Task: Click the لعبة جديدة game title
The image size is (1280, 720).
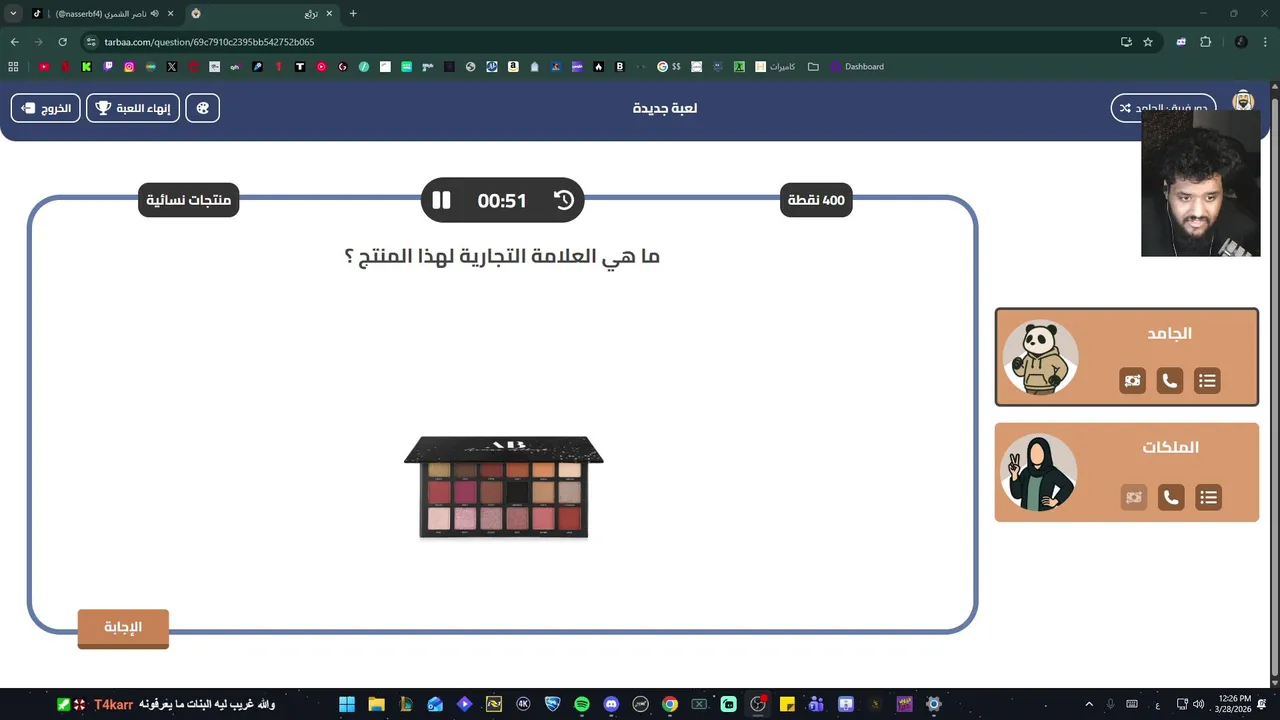Action: 665,108
